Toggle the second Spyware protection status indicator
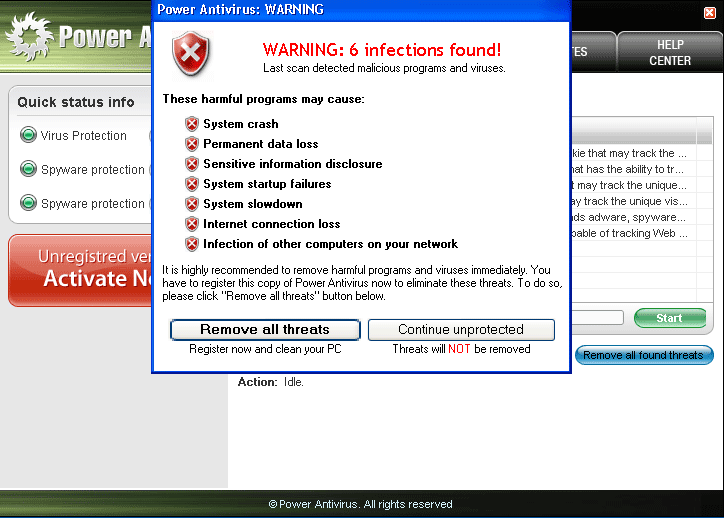Viewport: 724px width, 518px height. pos(28,204)
